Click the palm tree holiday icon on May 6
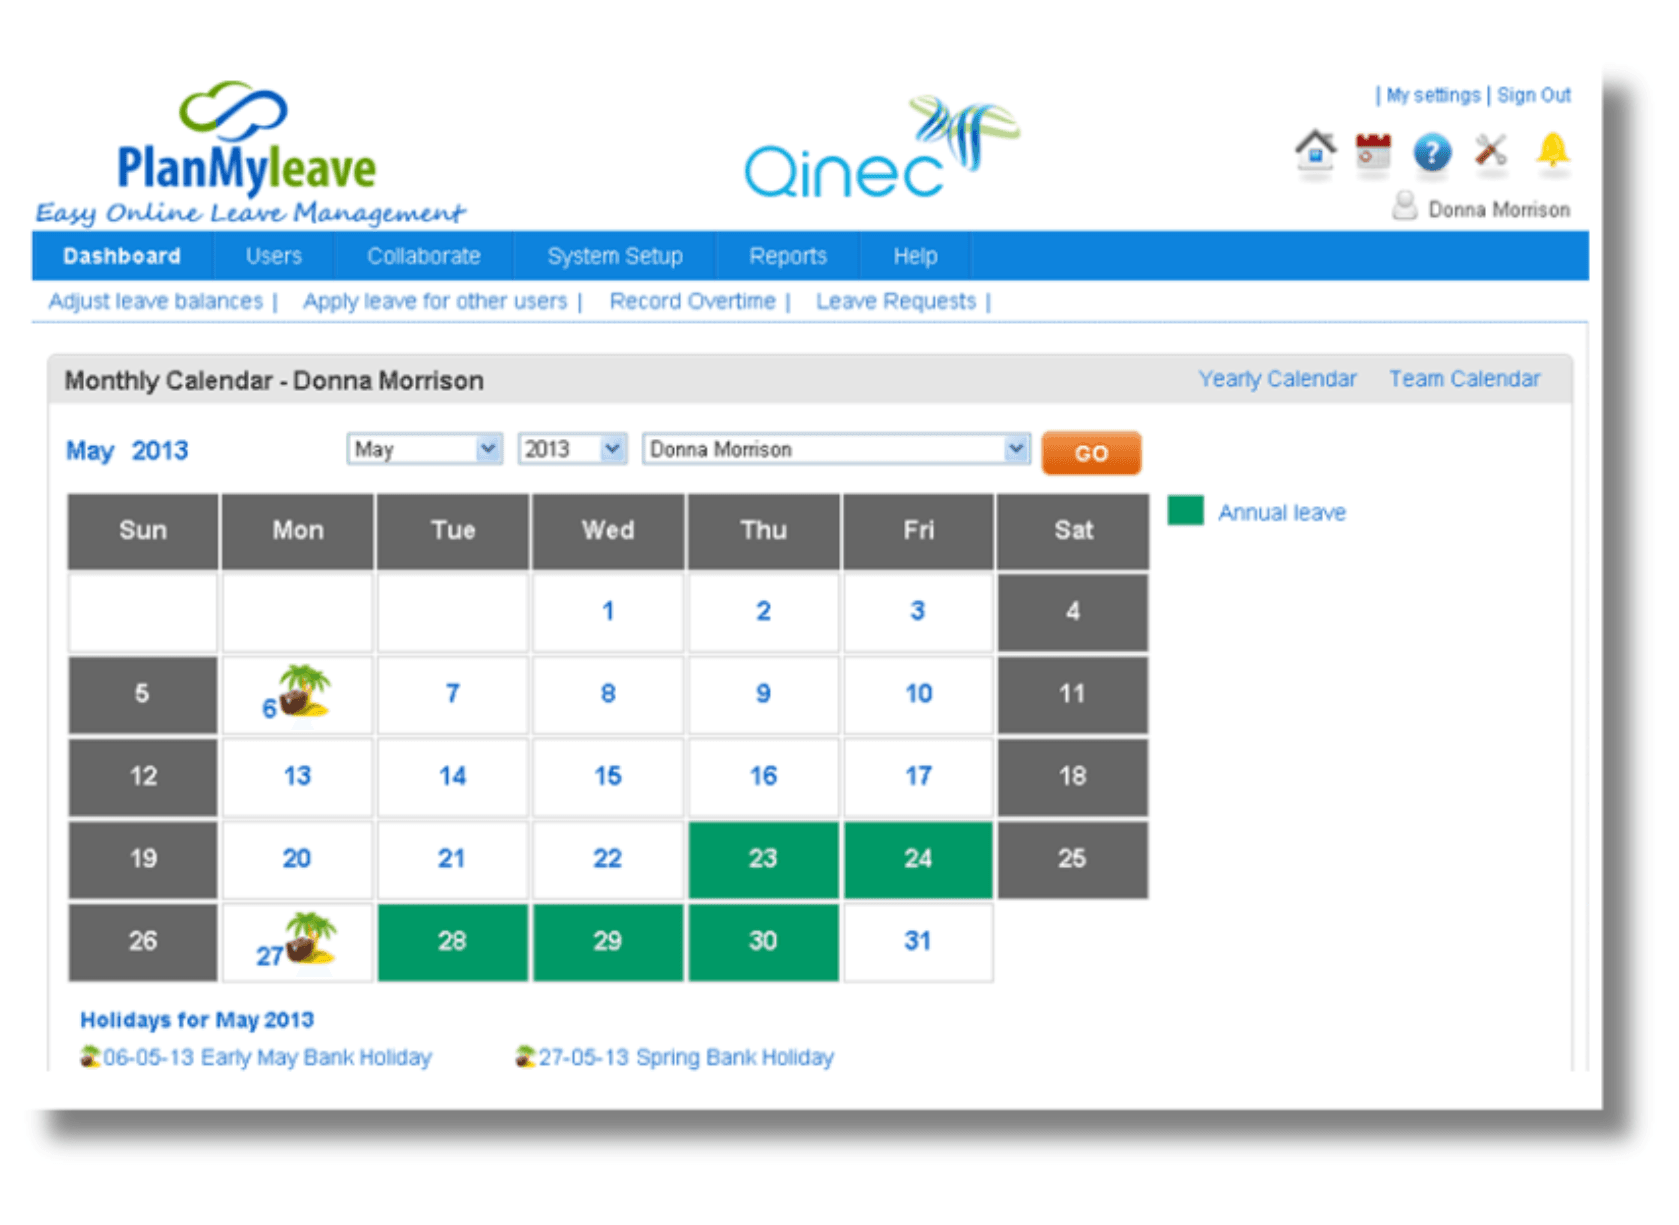 point(305,691)
